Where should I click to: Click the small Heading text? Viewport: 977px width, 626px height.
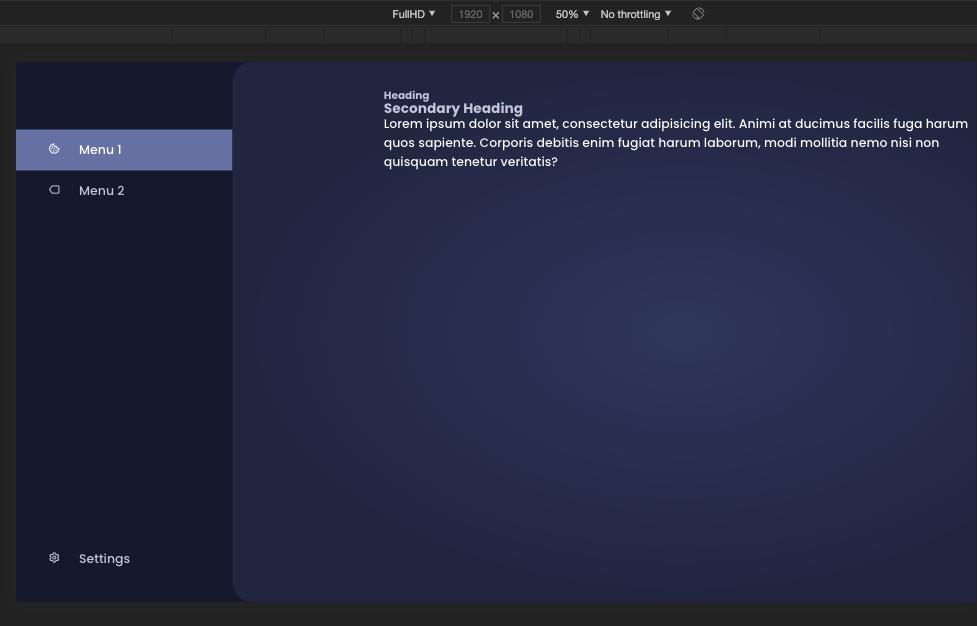[406, 96]
